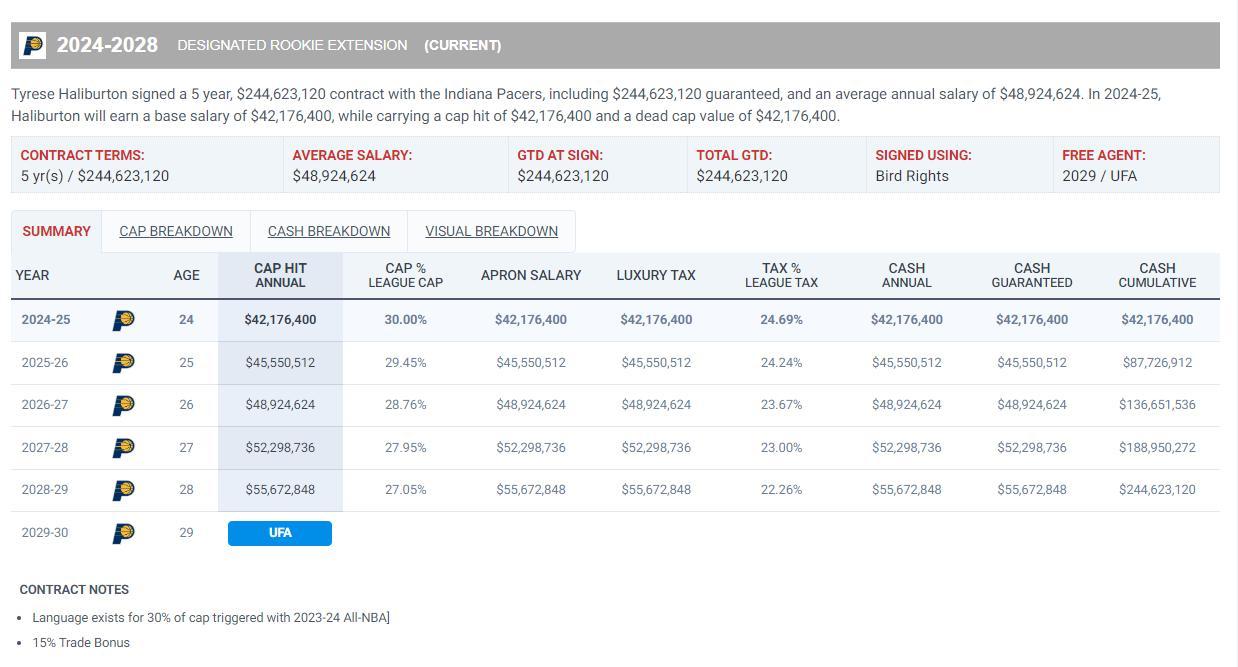Click the Pacers logo in contract header
This screenshot has height=667, width=1238.
coord(33,45)
